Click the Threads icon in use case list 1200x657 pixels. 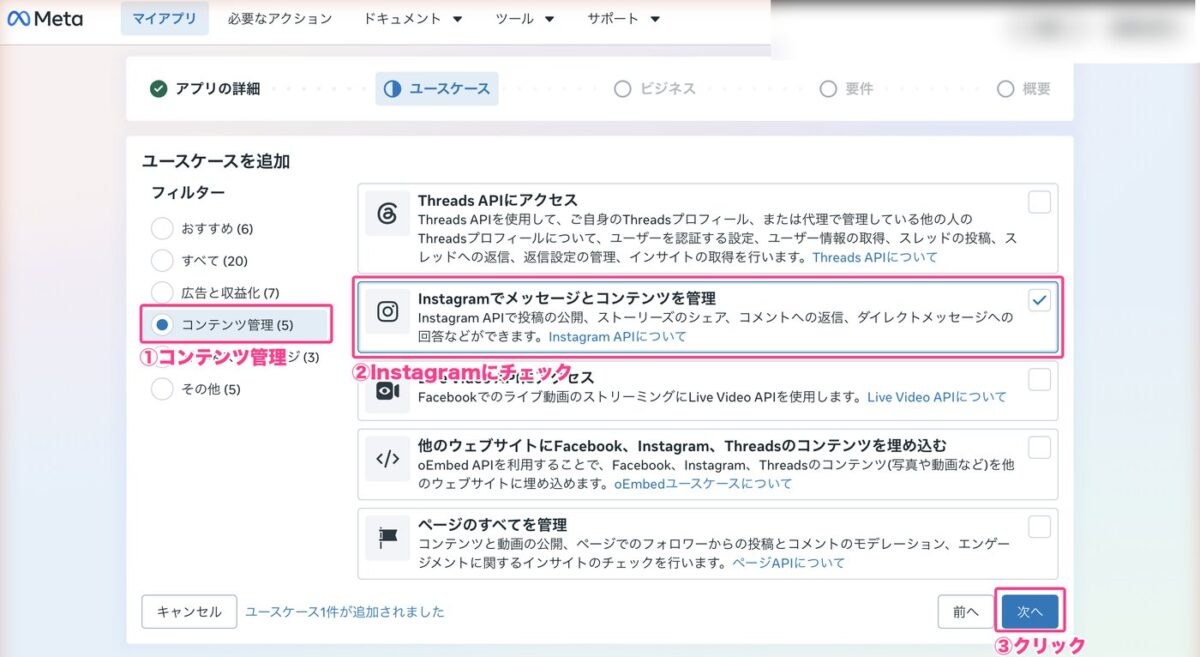pyautogui.click(x=388, y=214)
